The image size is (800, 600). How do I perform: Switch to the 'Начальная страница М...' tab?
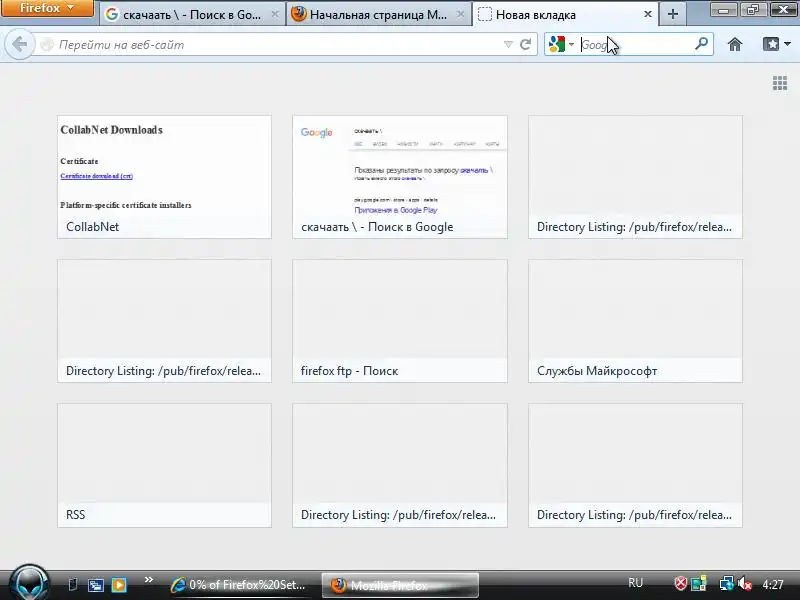(378, 15)
